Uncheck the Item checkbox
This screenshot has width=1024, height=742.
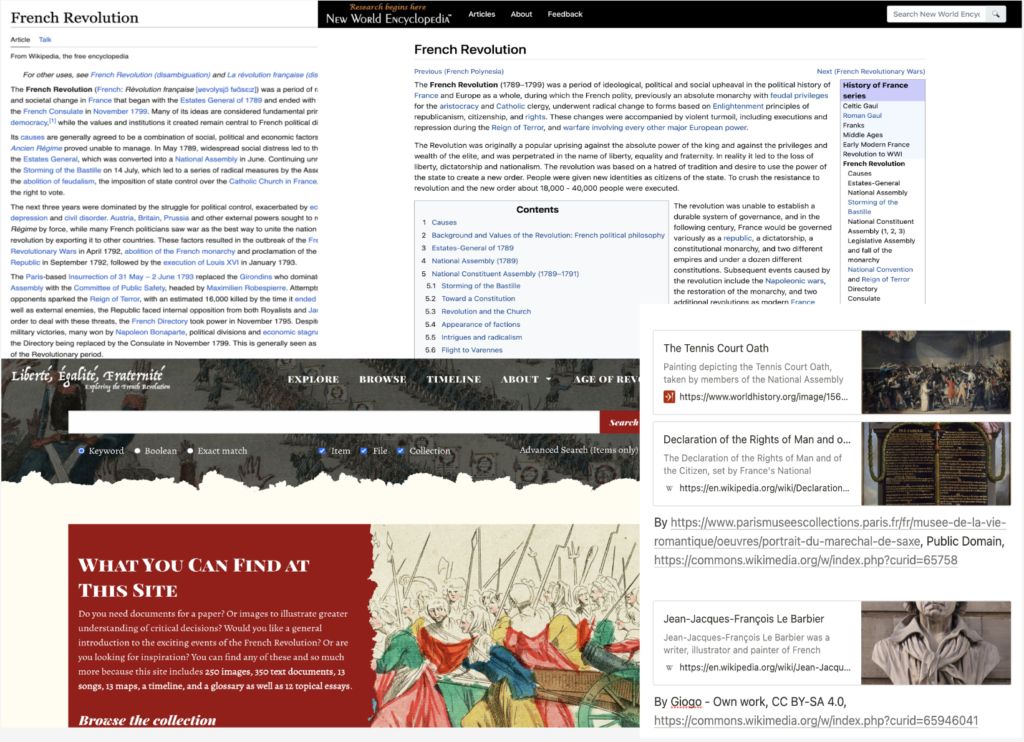[322, 451]
